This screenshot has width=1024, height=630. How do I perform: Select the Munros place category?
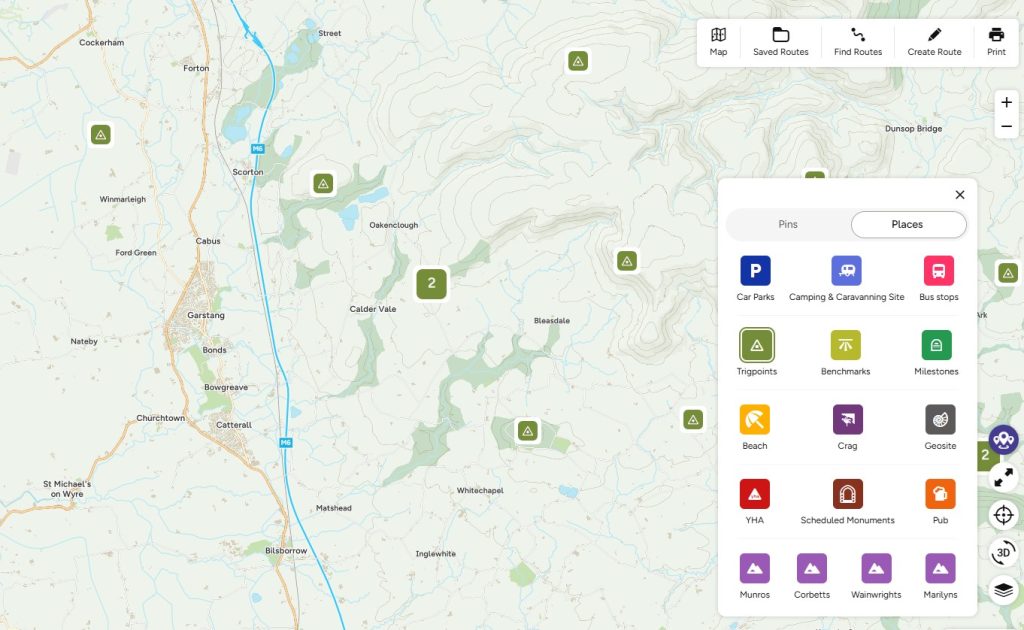pos(754,567)
